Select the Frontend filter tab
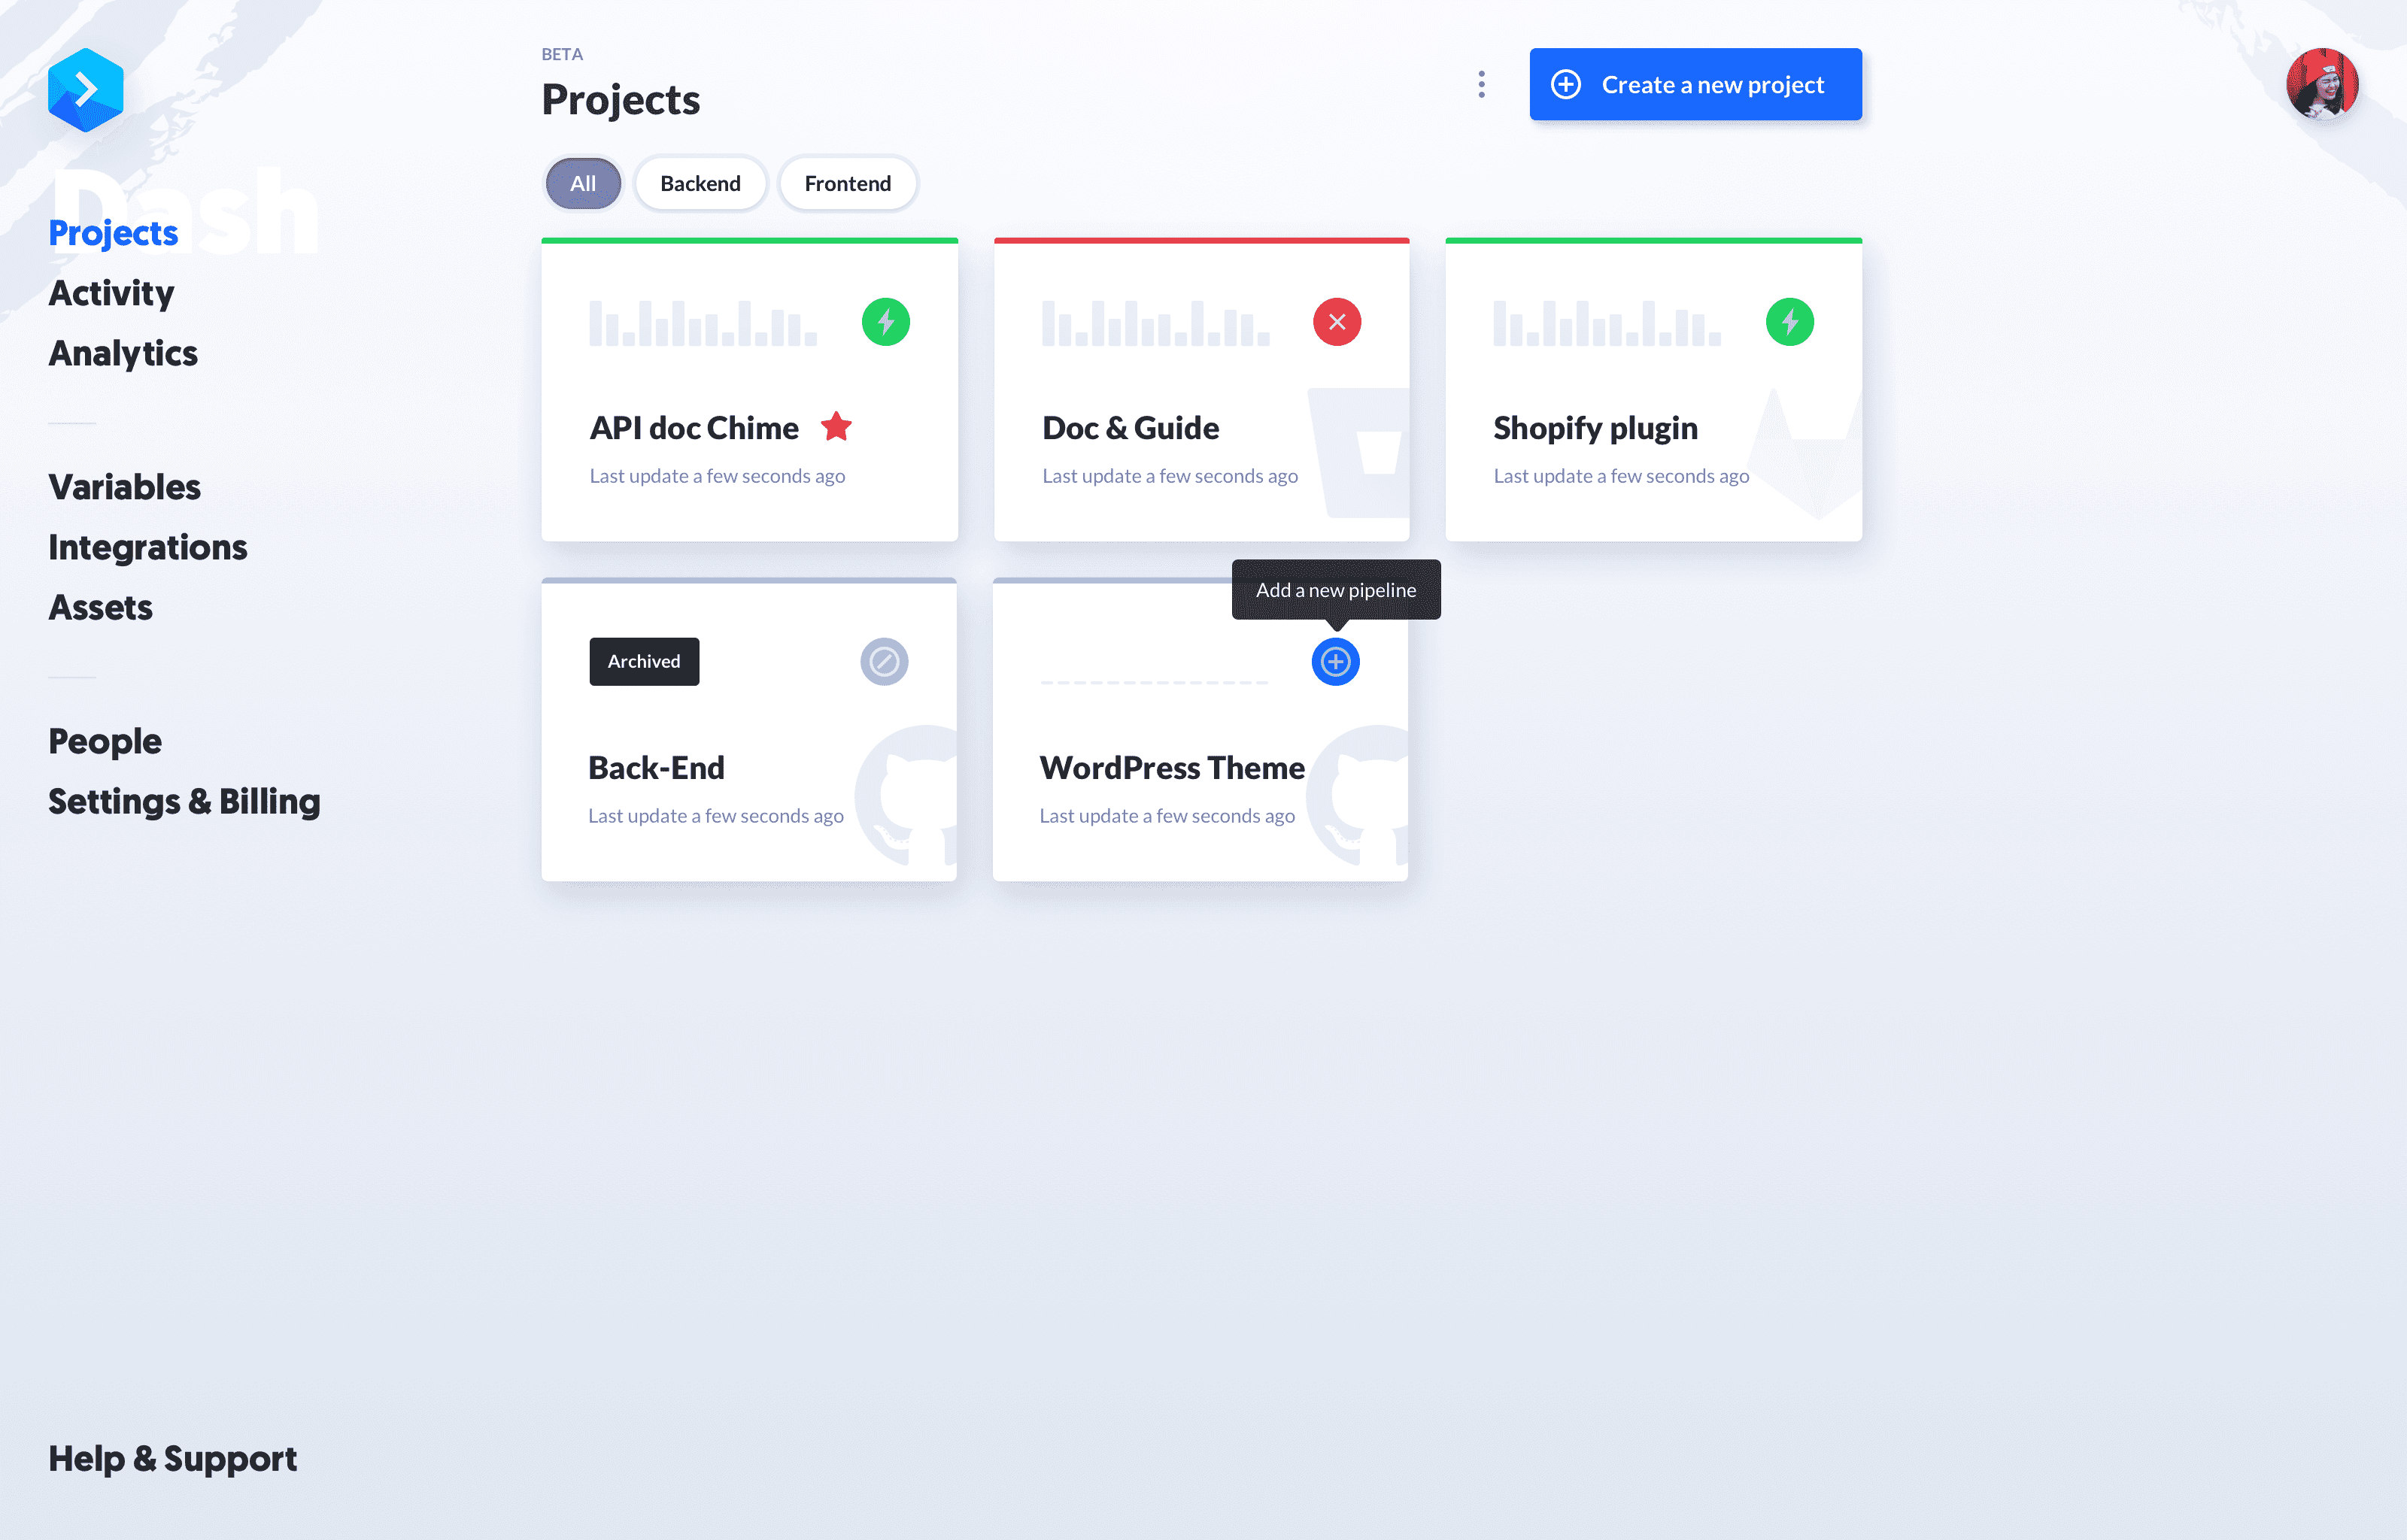This screenshot has width=2407, height=1540. coord(848,183)
